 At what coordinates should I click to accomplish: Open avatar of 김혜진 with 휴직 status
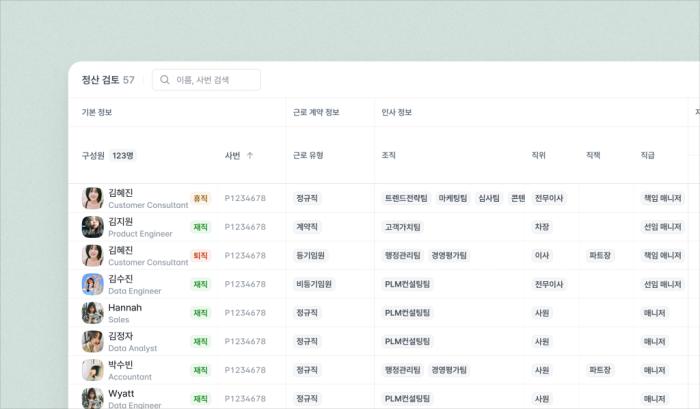click(x=93, y=198)
